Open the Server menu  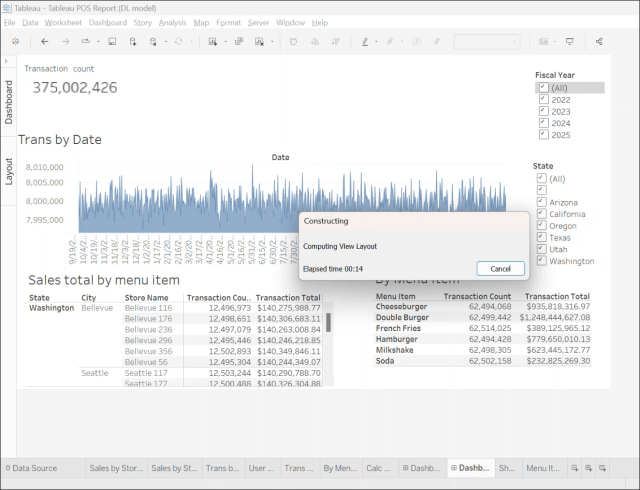tap(258, 22)
